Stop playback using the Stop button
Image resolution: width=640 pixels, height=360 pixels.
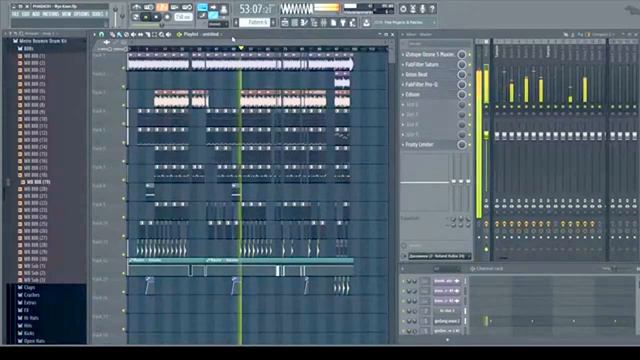(x=156, y=17)
